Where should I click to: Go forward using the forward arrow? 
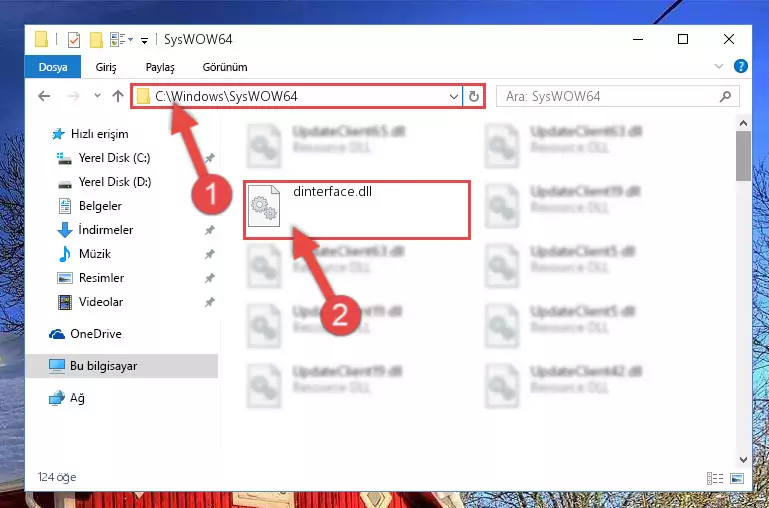(74, 96)
